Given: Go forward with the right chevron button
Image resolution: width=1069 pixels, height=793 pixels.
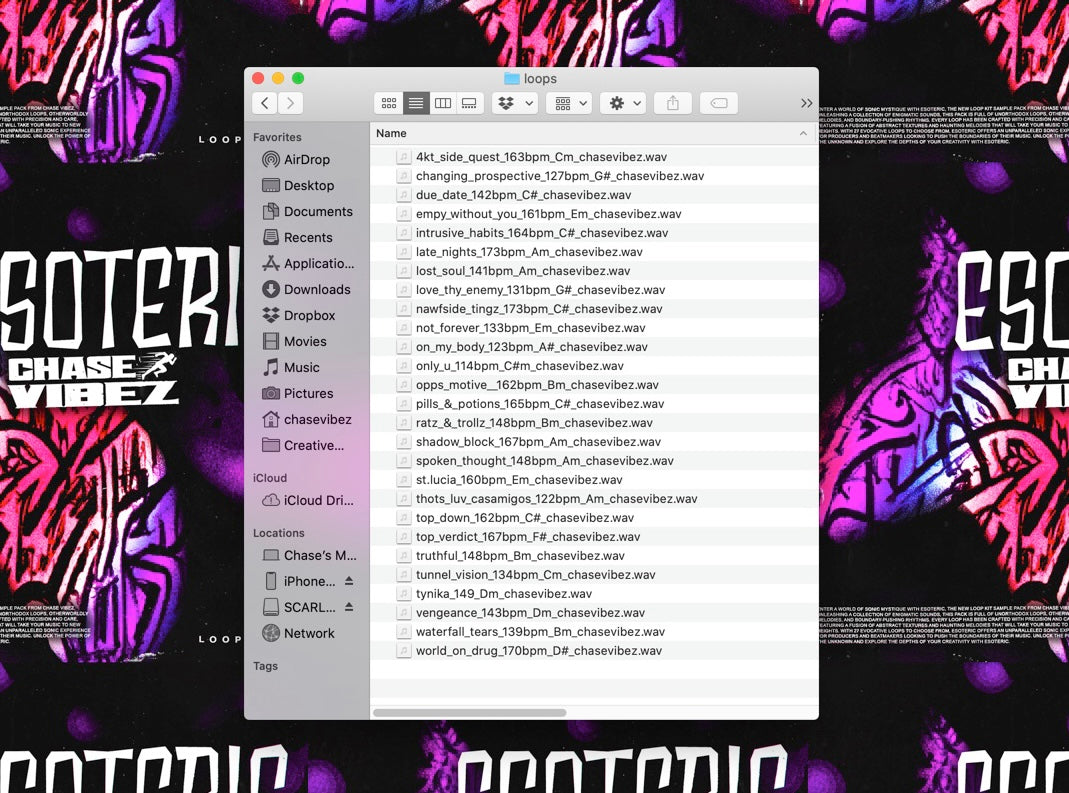Looking at the screenshot, I should pos(291,104).
